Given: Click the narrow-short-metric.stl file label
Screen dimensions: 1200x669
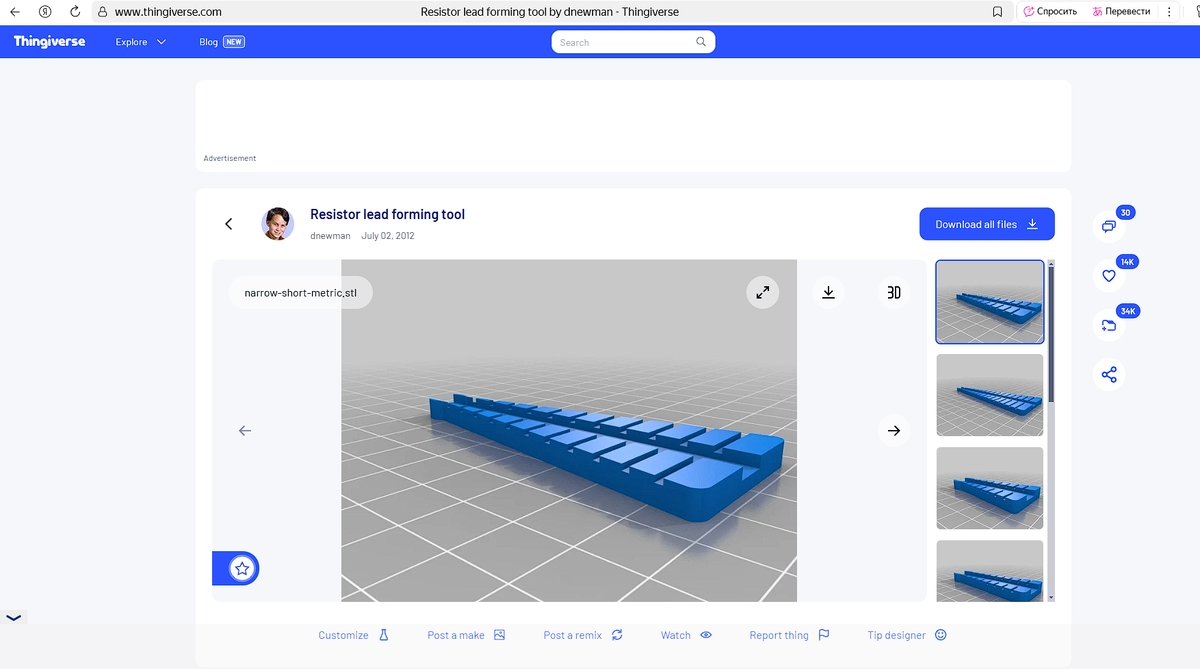Looking at the screenshot, I should point(300,293).
